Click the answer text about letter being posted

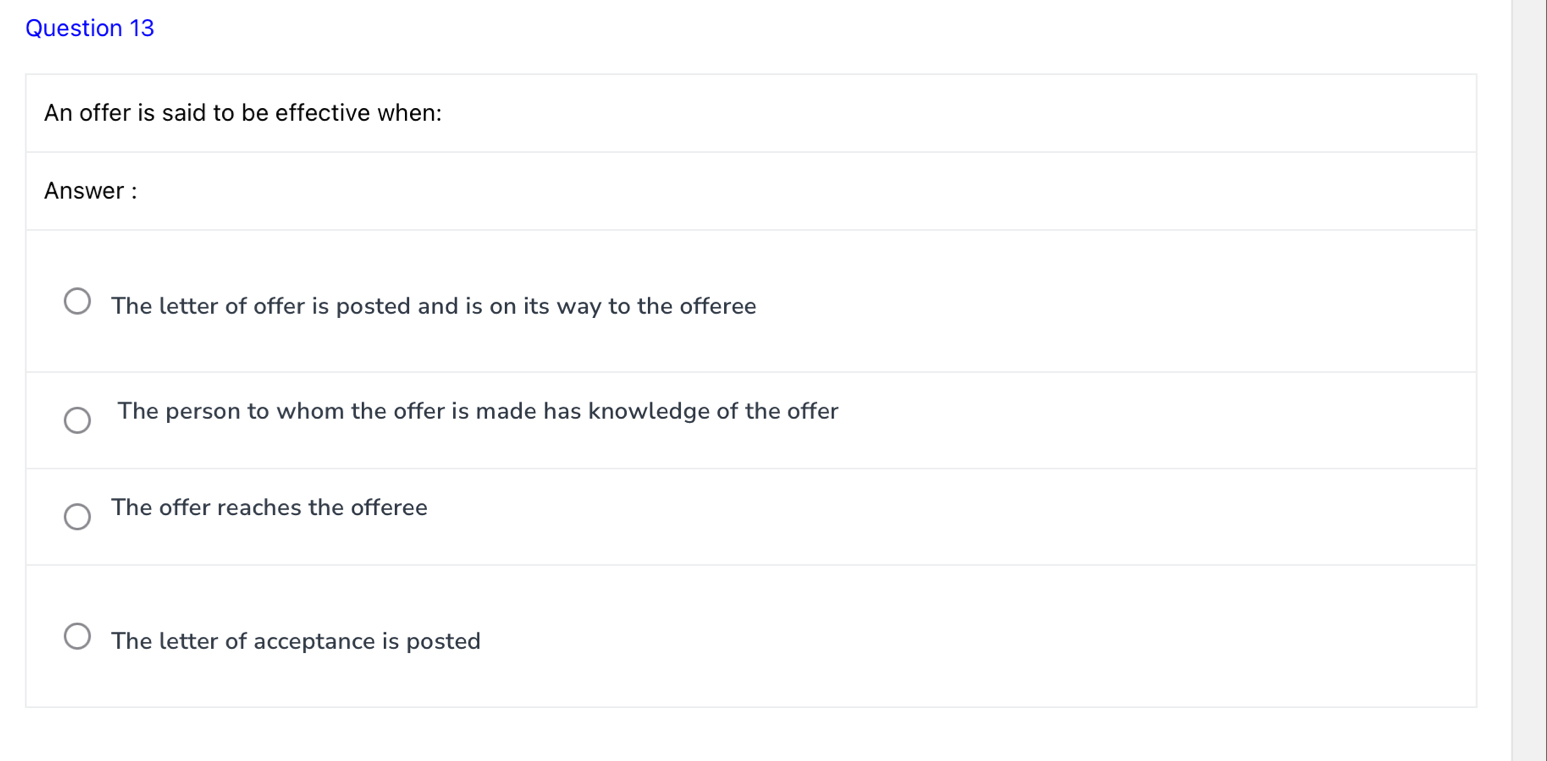[433, 306]
